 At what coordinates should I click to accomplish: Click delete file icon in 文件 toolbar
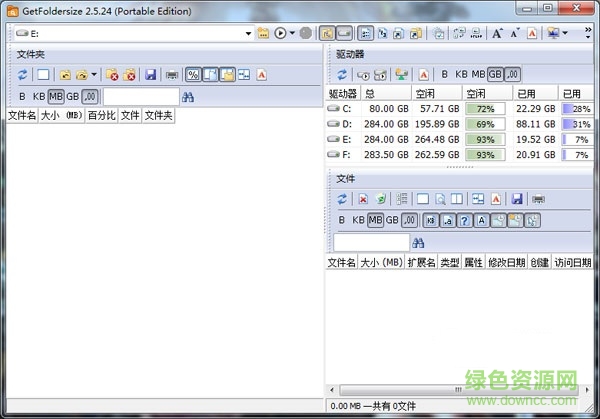point(363,199)
